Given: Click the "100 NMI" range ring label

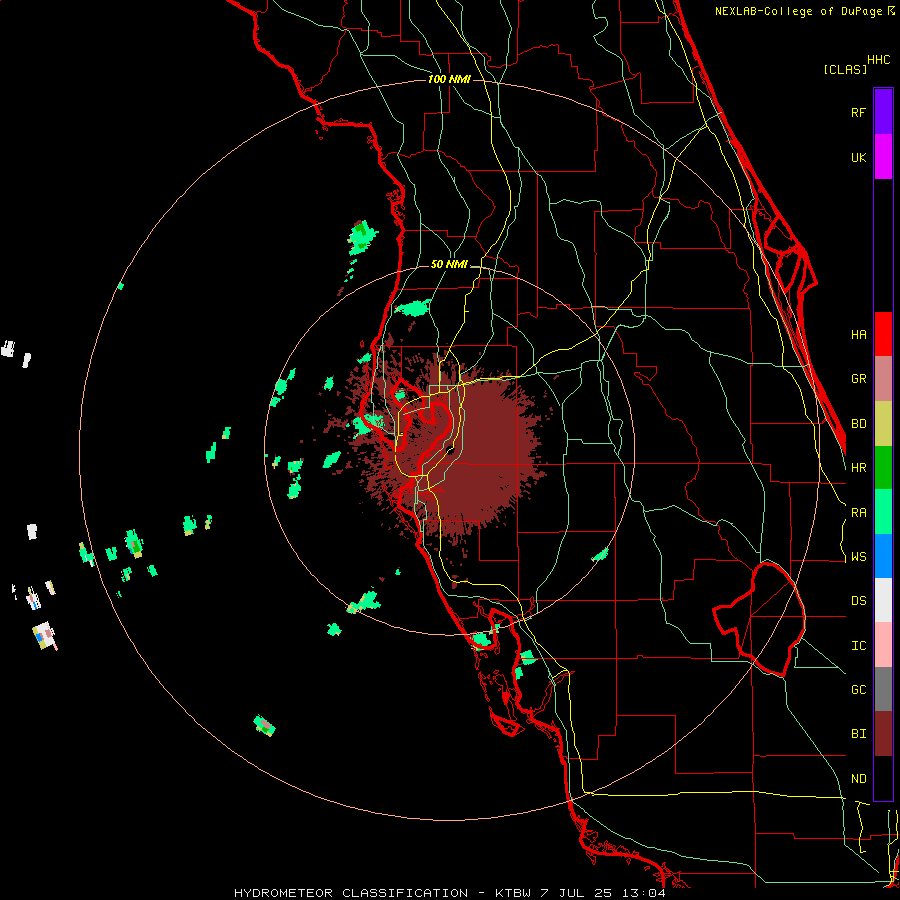Looking at the screenshot, I should click(449, 79).
